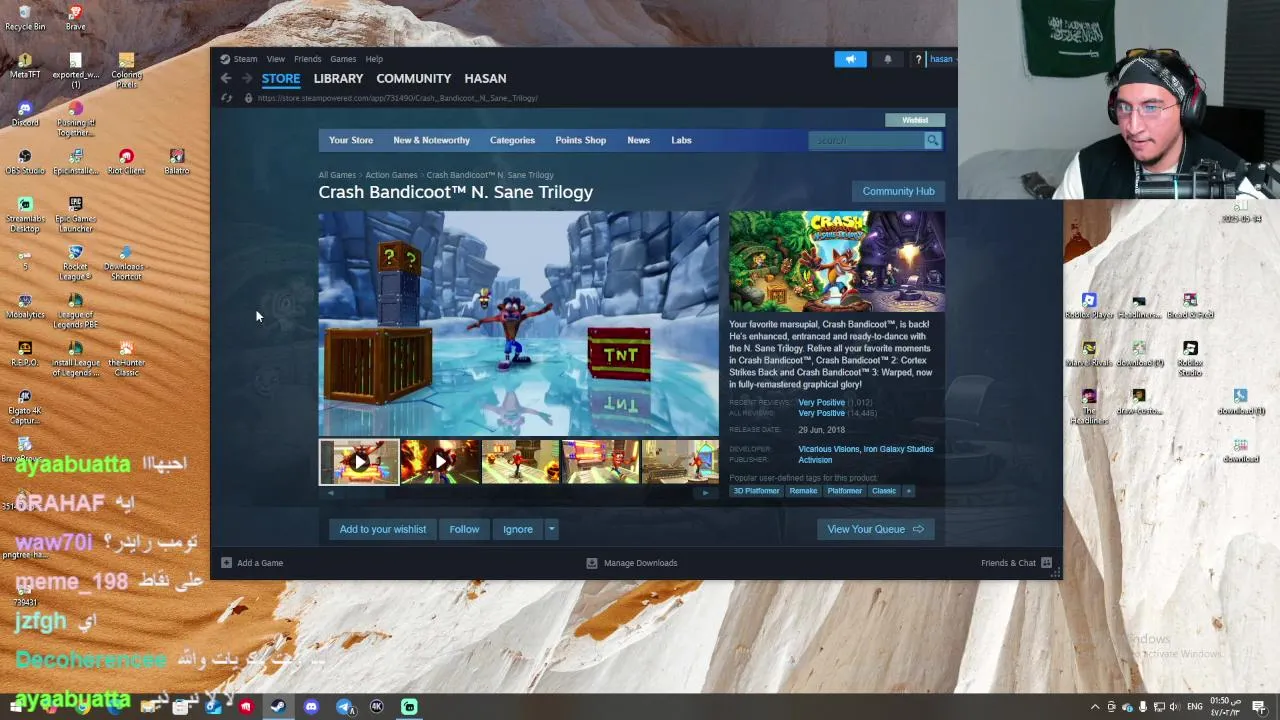Click Telegram icon in taskbar

tap(344, 707)
